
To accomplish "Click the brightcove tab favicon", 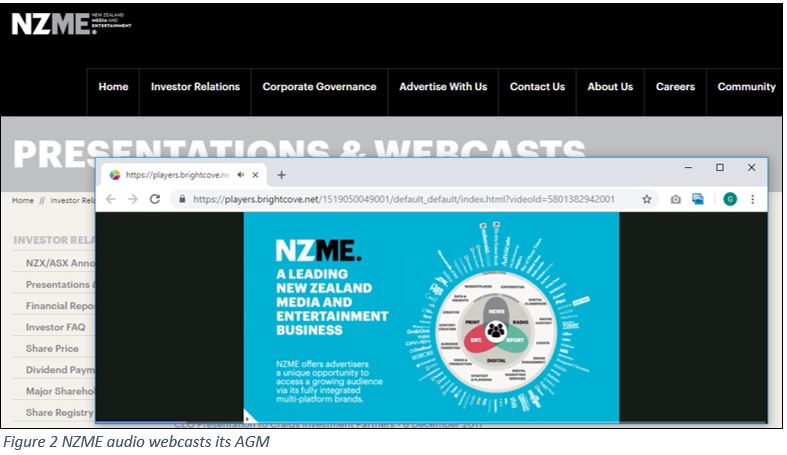I will click(115, 175).
